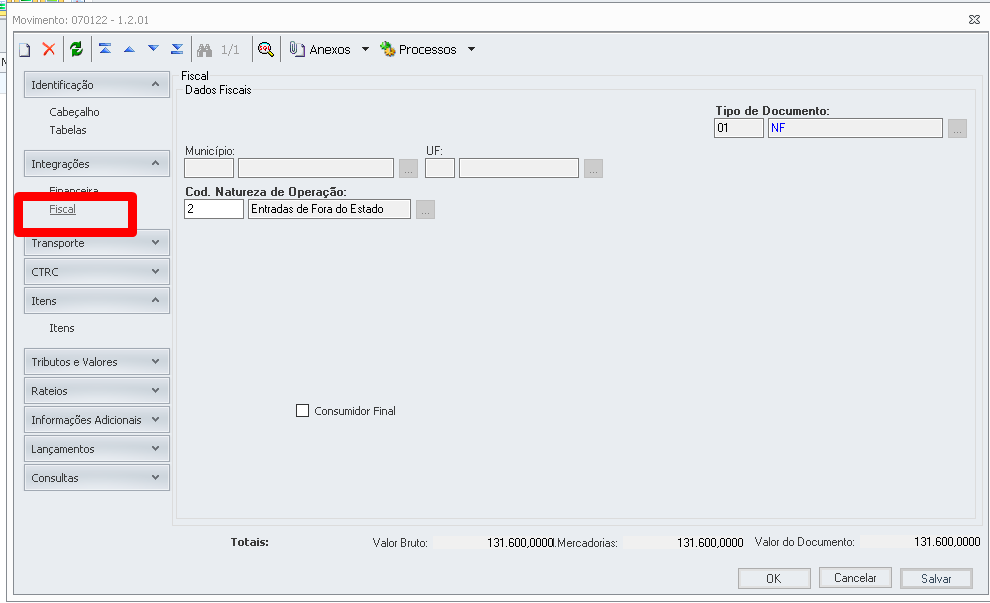Expand the Tributos e Valores section
The width and height of the screenshot is (990, 603).
97,362
